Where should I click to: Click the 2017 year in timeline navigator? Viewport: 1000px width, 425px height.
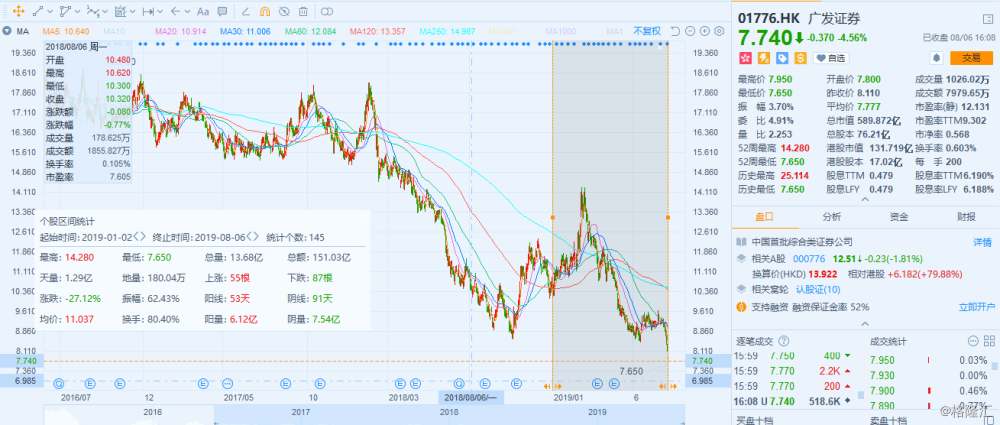[300, 412]
